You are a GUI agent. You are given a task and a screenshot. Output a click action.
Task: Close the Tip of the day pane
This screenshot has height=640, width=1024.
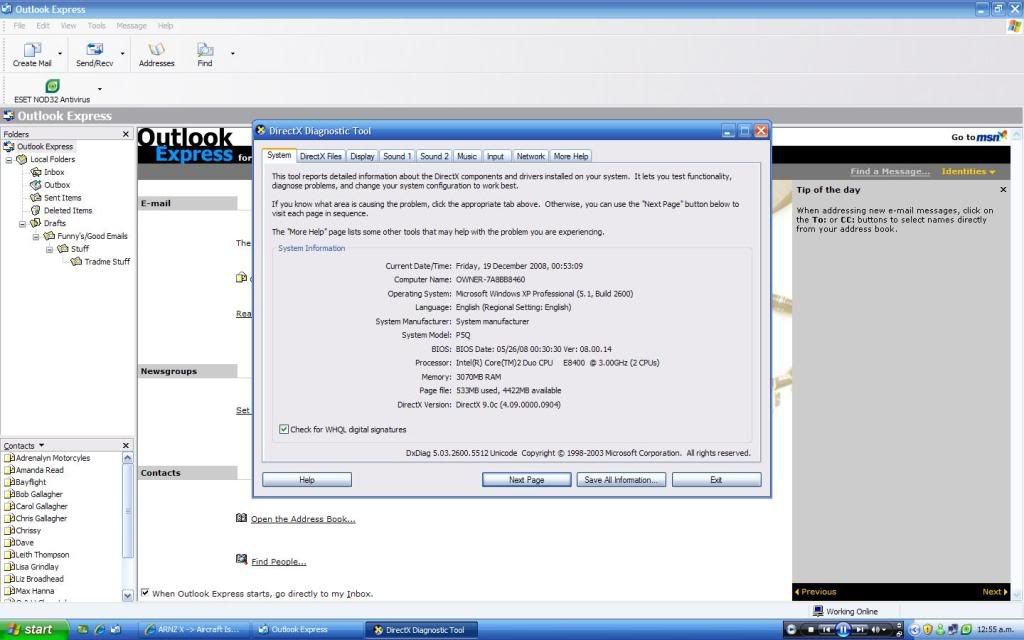pos(1003,190)
